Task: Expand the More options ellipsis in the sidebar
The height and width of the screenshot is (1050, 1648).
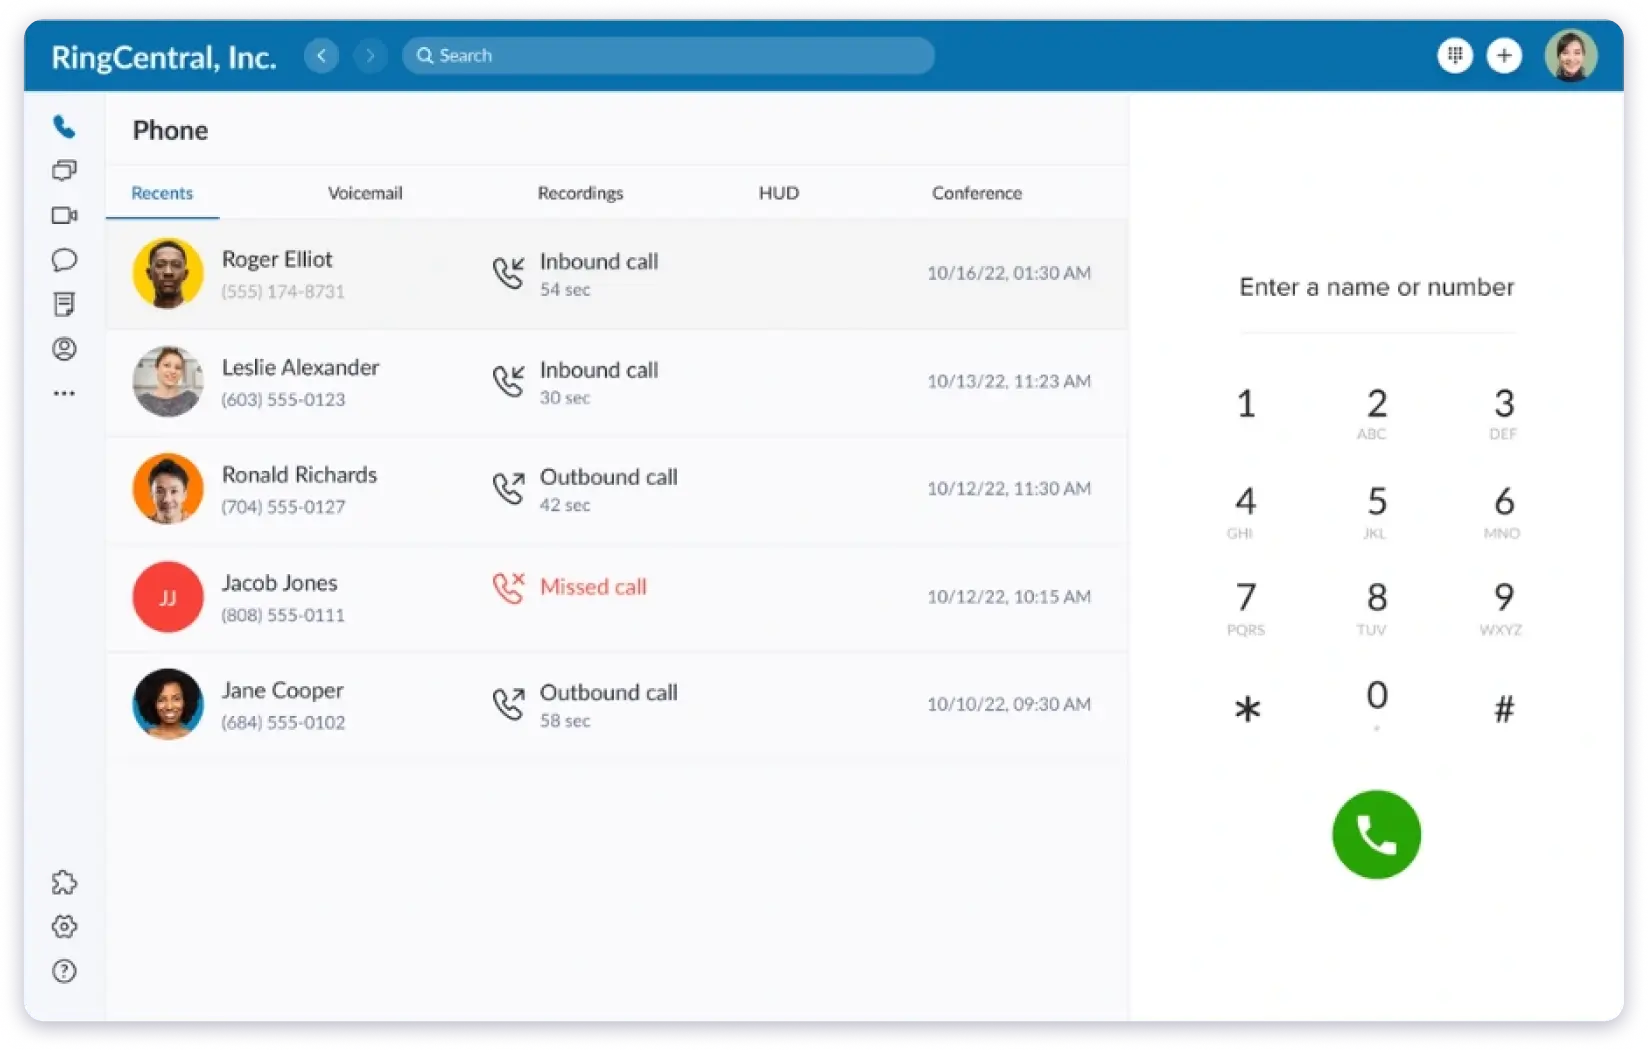Action: point(64,393)
